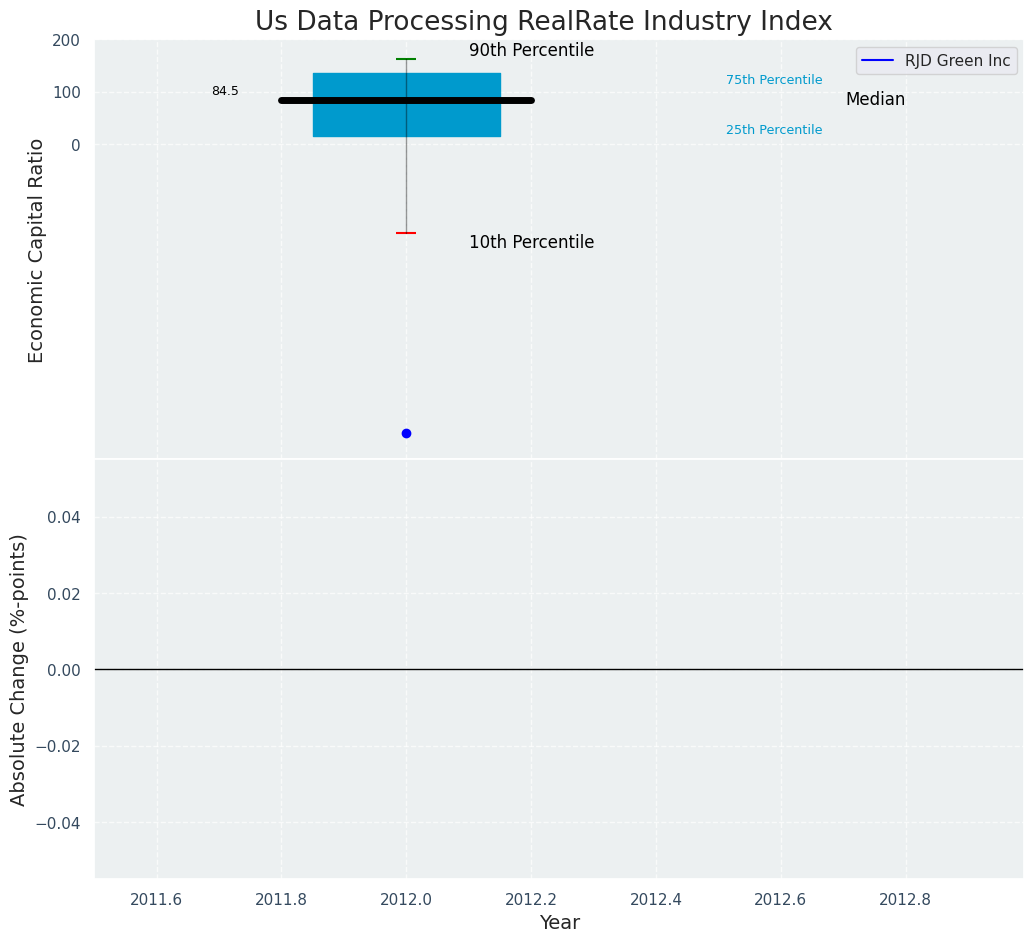Click the 10th Percentile annotation text
Image resolution: width=1034 pixels, height=942 pixels.
[531, 242]
